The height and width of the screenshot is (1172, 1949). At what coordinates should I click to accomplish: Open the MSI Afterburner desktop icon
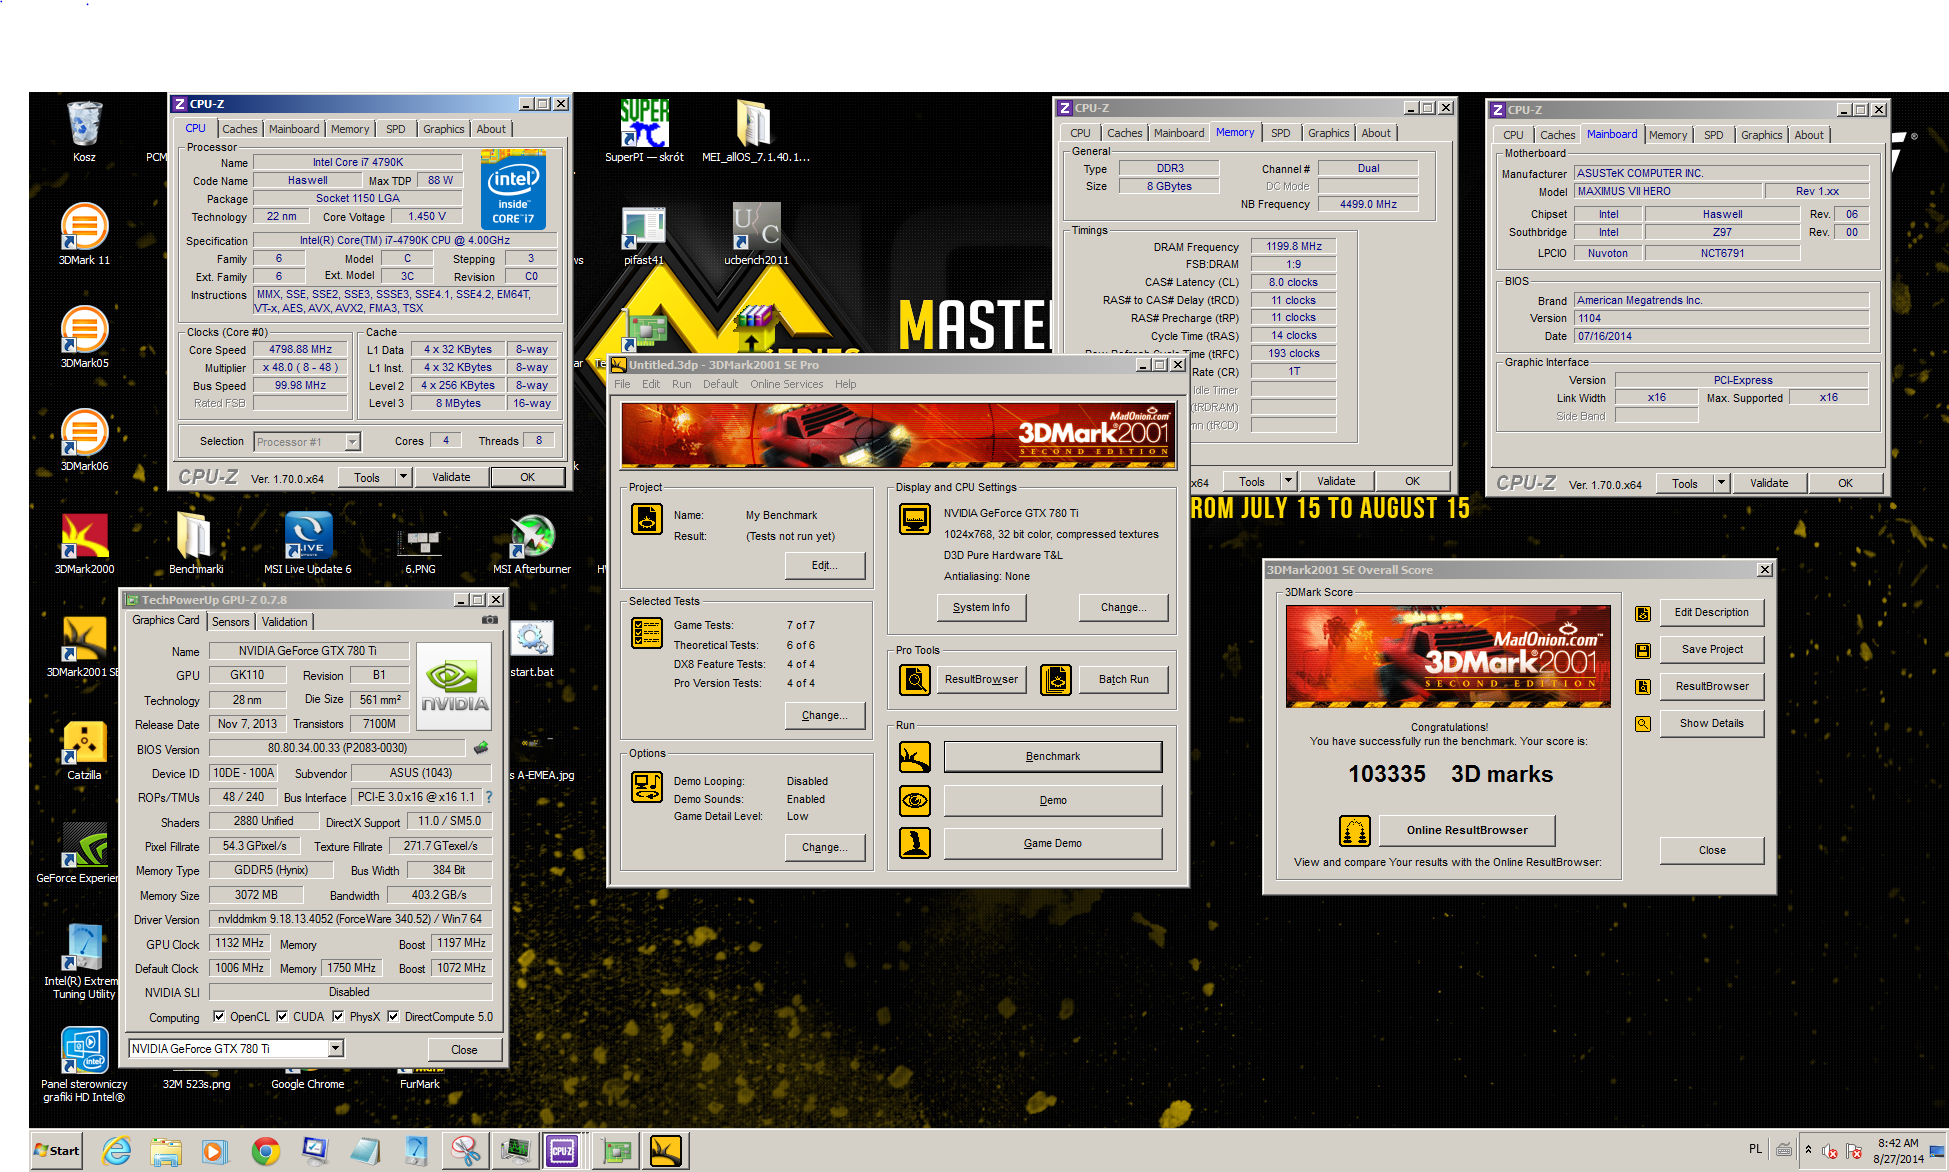[x=532, y=544]
